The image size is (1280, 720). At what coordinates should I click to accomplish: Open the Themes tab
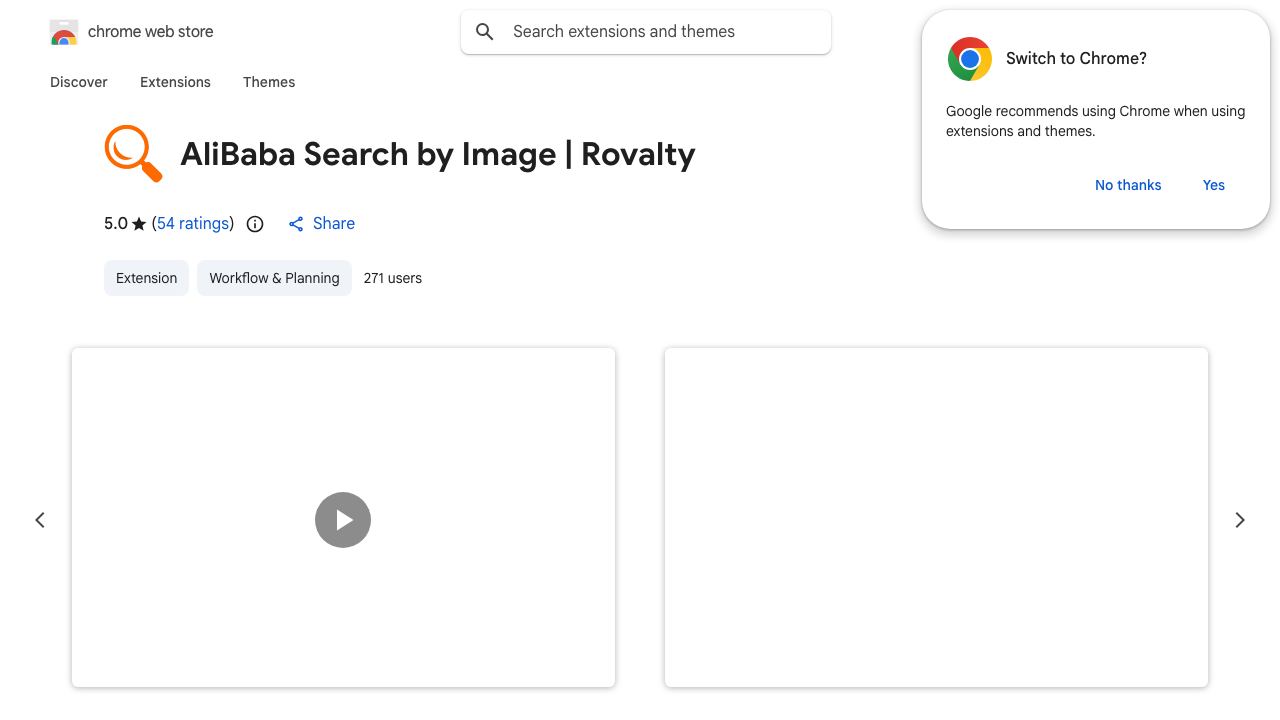269,82
